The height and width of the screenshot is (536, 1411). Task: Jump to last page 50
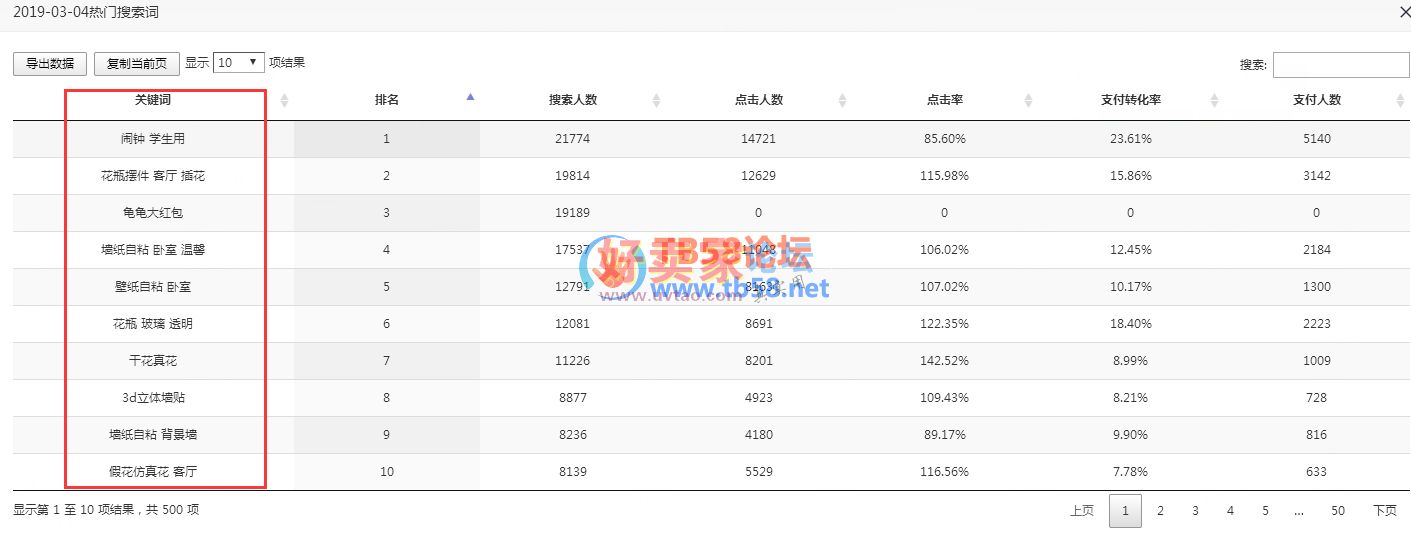1337,511
